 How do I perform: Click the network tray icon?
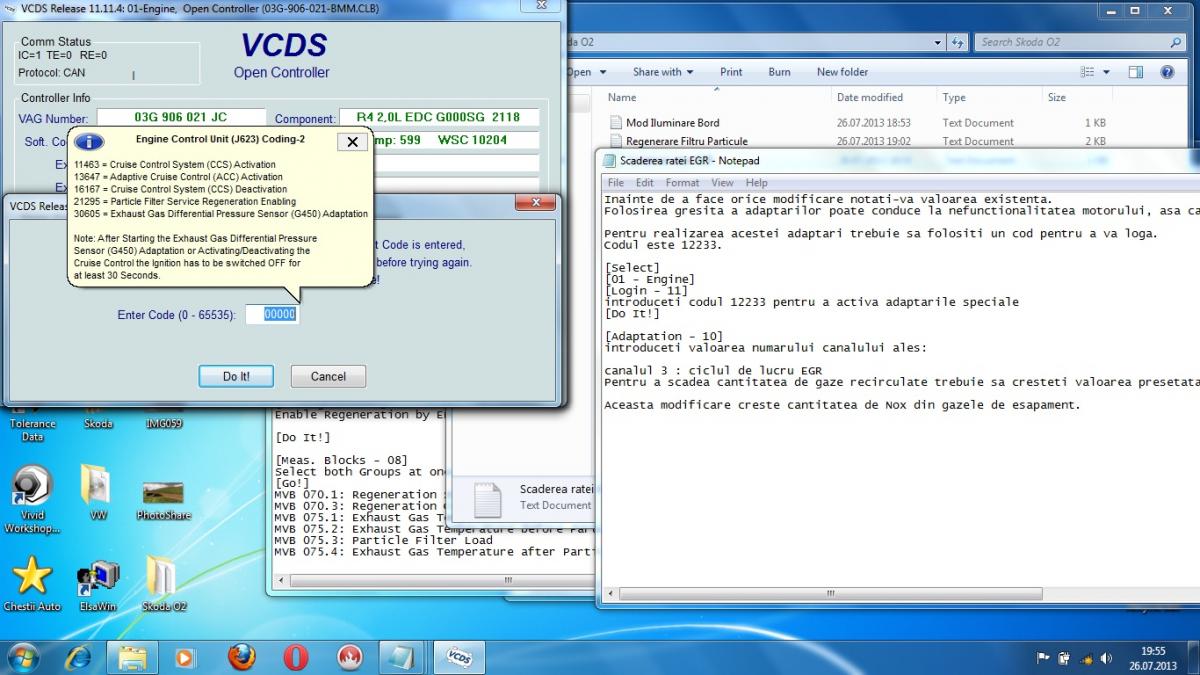1085,658
